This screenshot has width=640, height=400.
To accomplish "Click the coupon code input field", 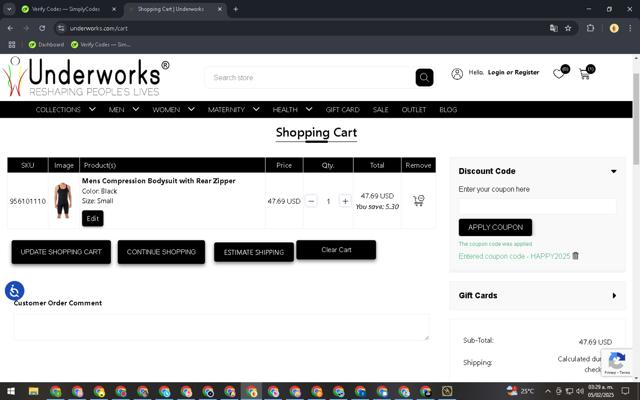I will (x=537, y=206).
